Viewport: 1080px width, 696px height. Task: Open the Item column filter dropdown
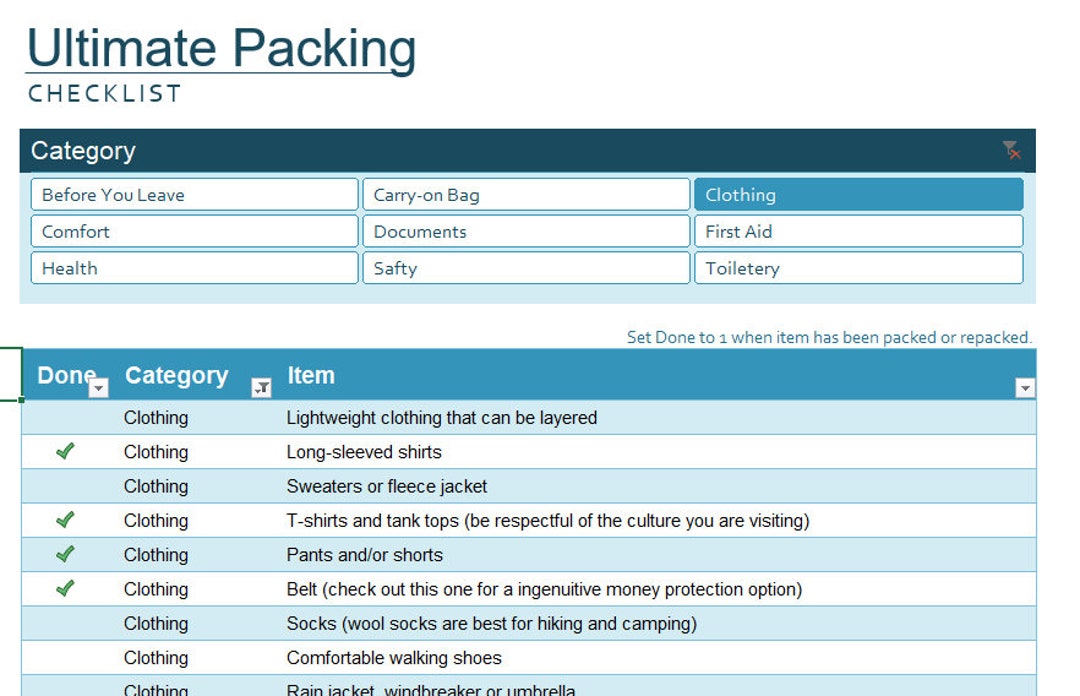tap(1023, 386)
